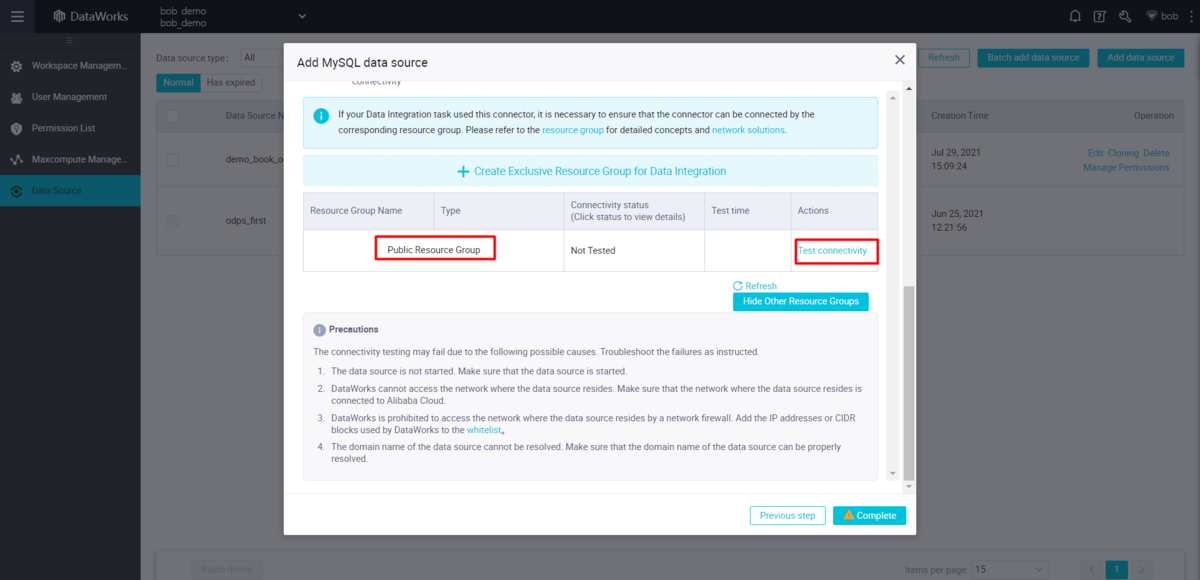
Task: Select the Has expired tab
Action: [x=231, y=82]
